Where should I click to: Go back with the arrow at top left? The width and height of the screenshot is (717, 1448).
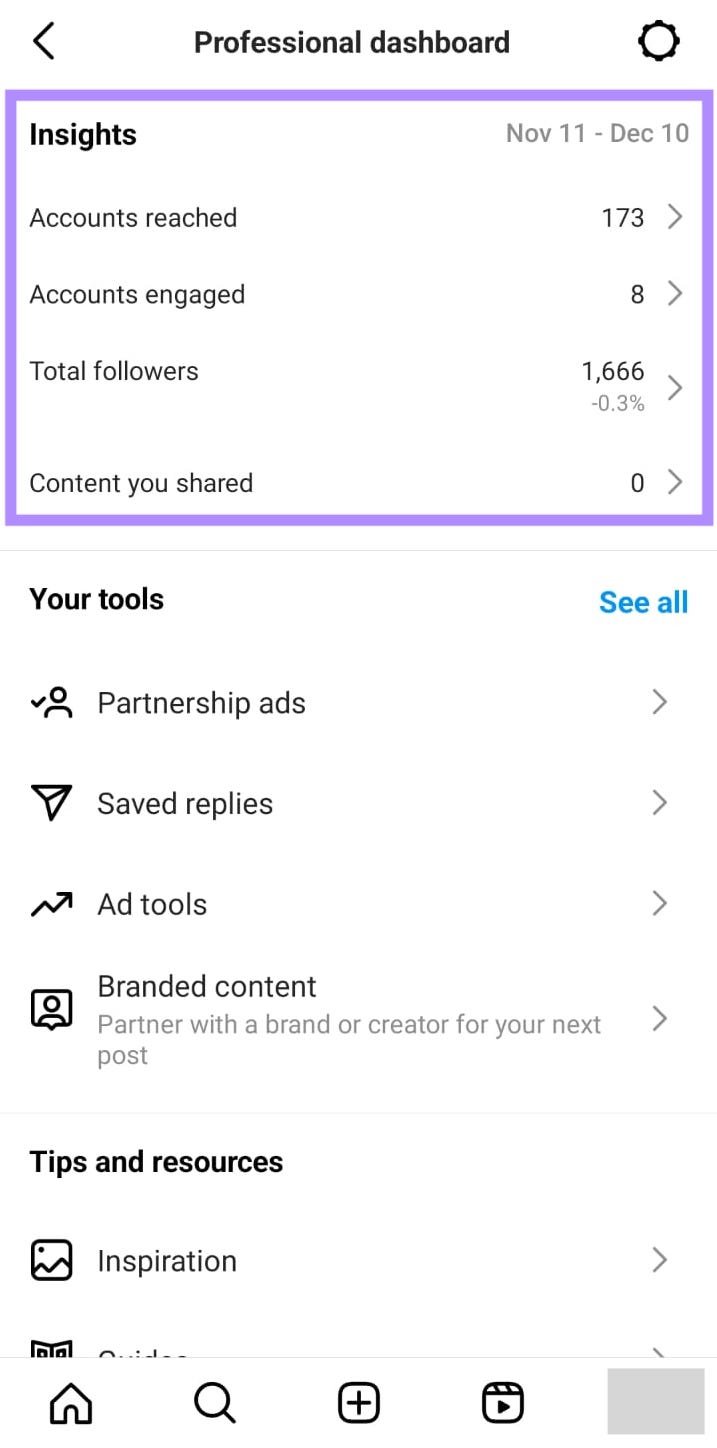(x=43, y=41)
